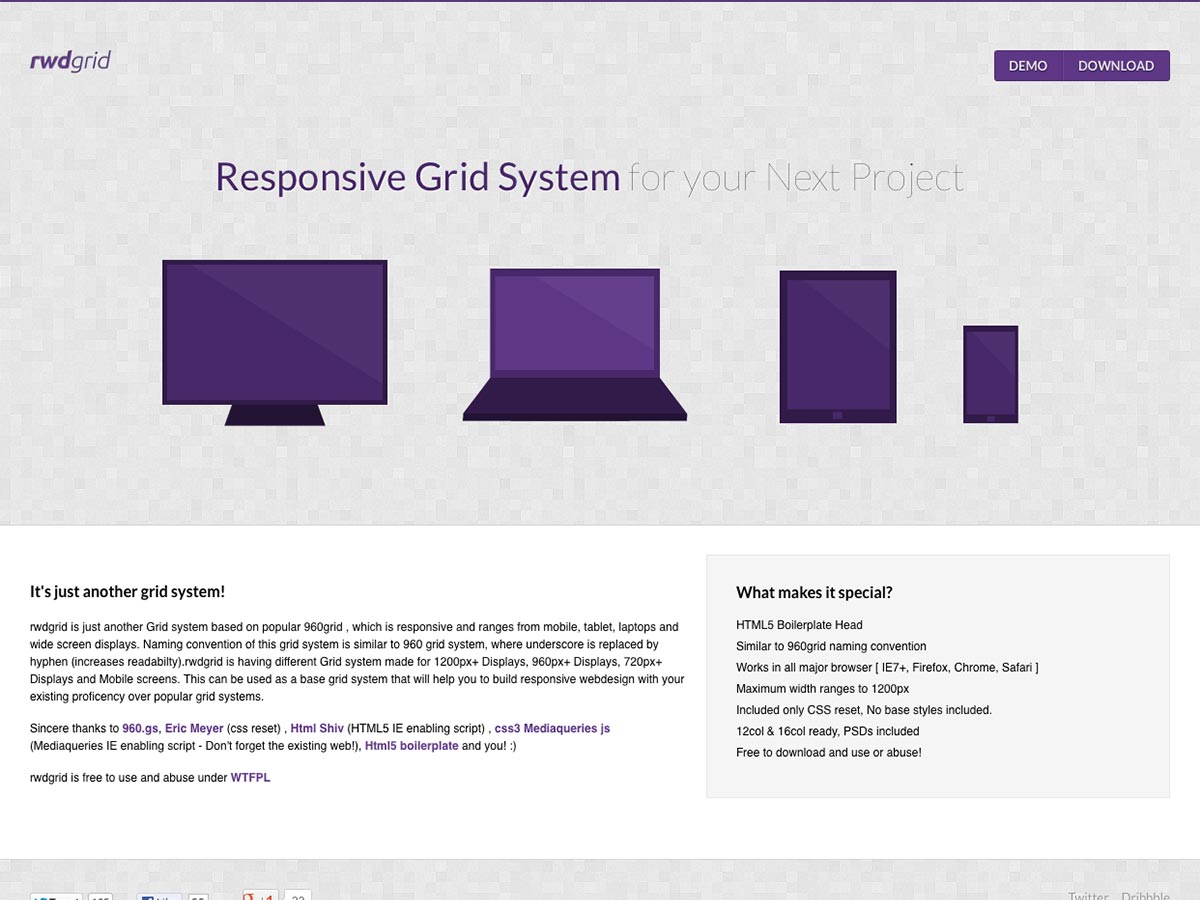This screenshot has height=900, width=1200.
Task: Follow the Eric Meyer link
Action: click(194, 729)
